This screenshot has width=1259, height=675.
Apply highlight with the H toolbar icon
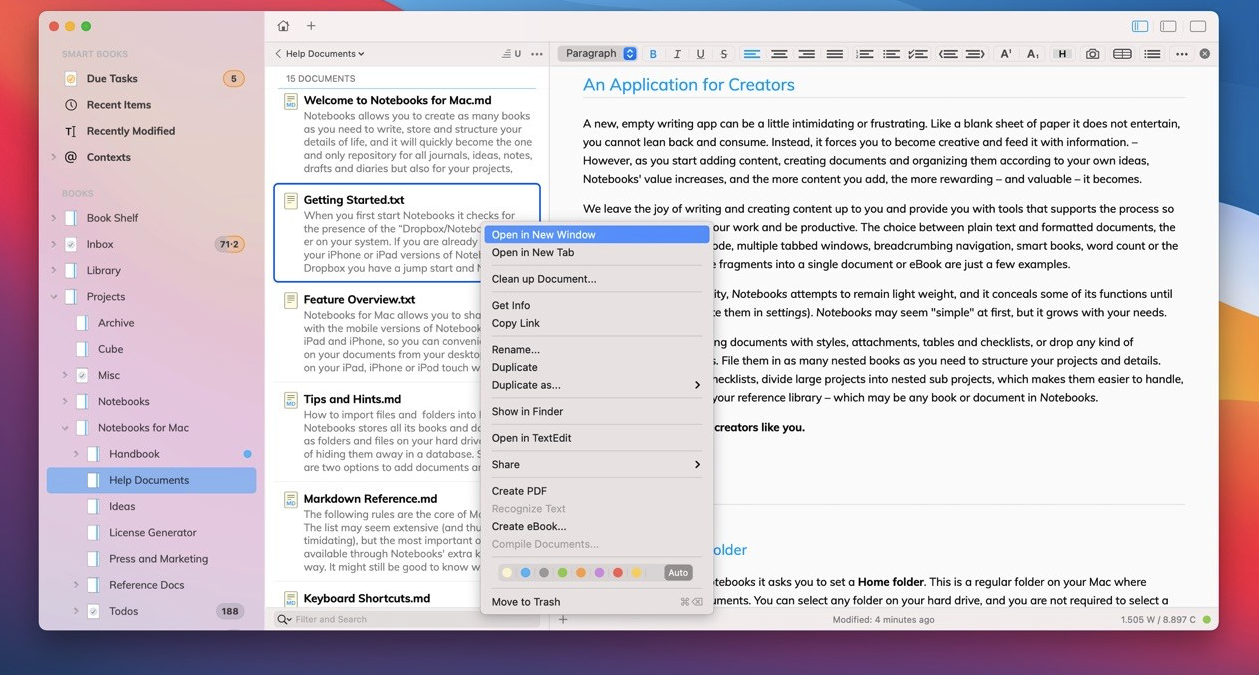1062,53
